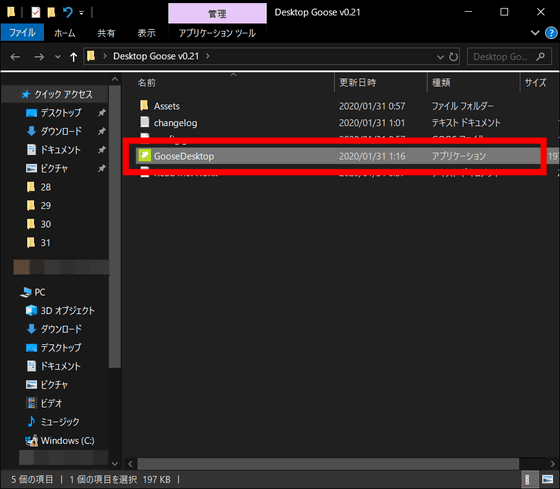Click the horizontal scrollbar of file list

coord(328,464)
